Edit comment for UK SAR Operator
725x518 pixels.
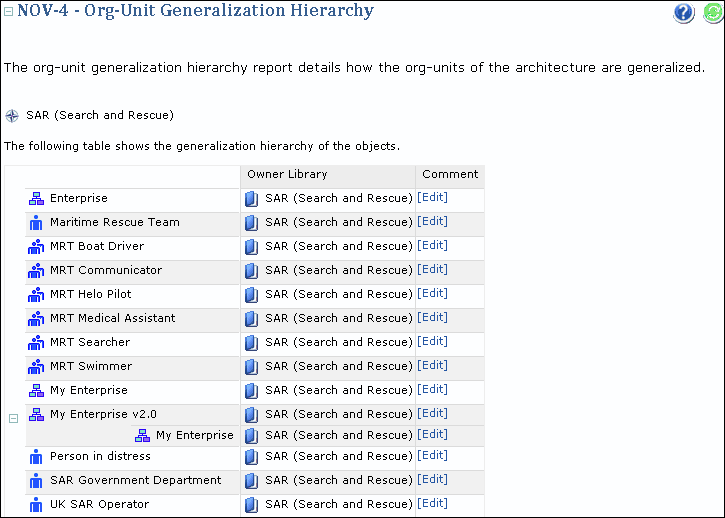[432, 504]
